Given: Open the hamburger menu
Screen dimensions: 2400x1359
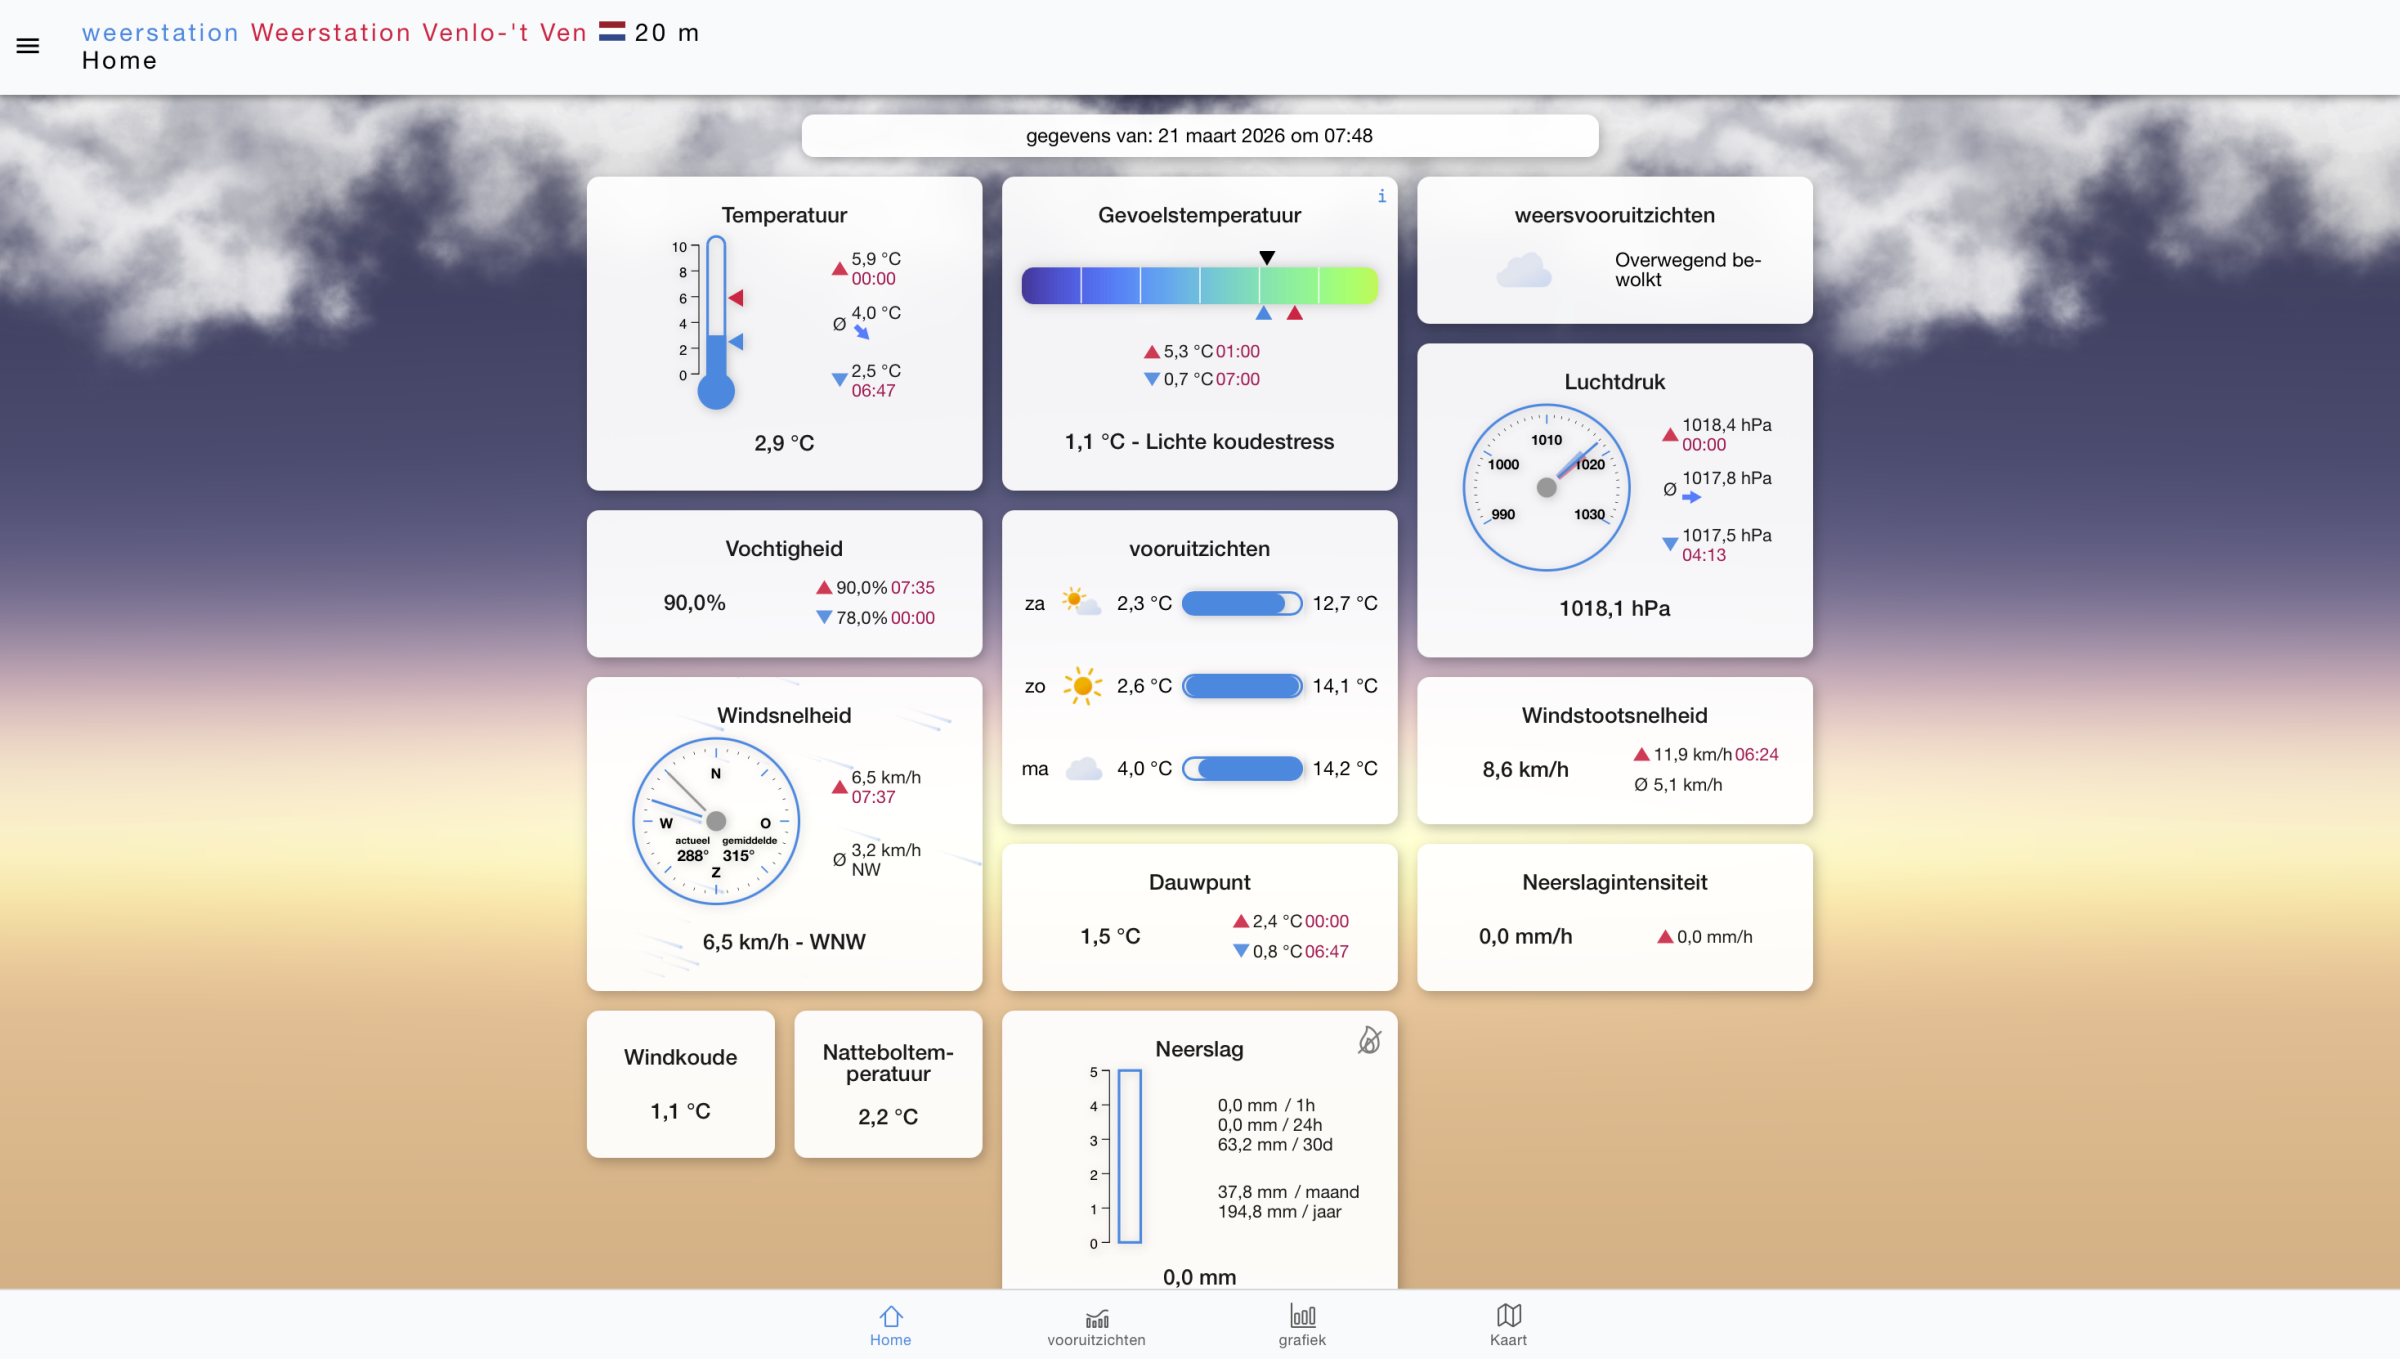Looking at the screenshot, I should 28,46.
